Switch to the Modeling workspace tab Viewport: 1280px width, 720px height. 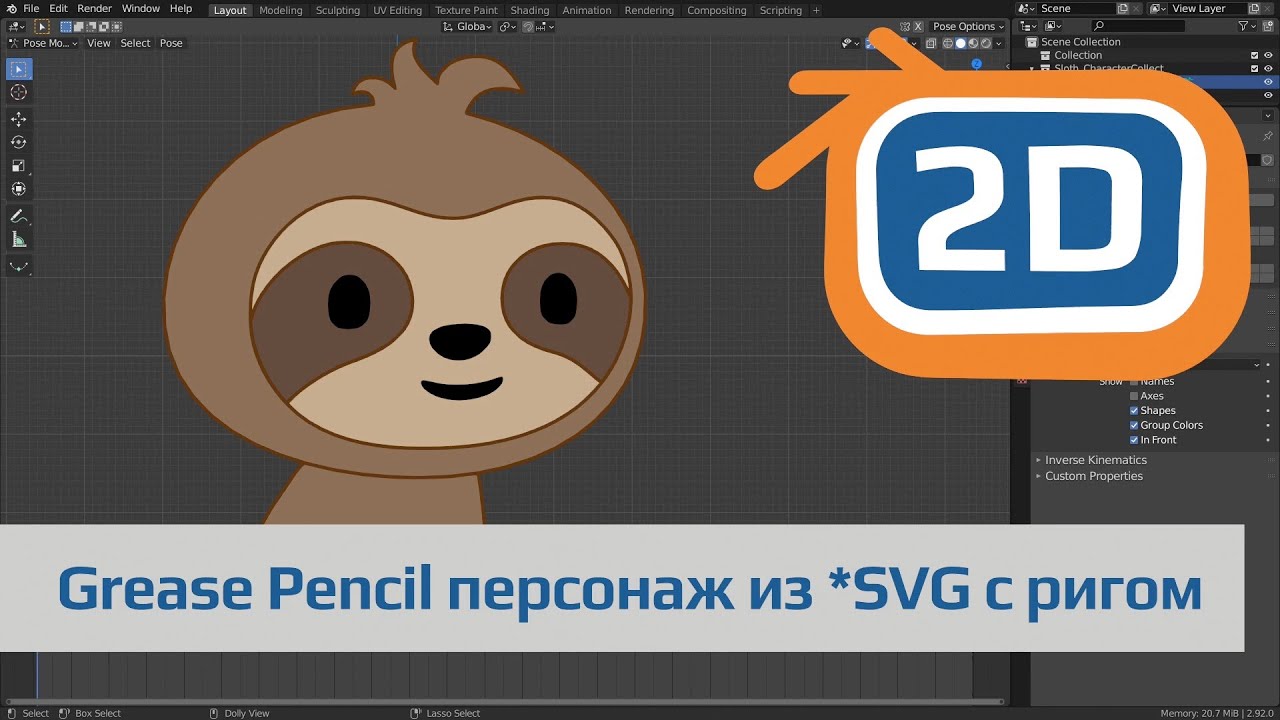click(281, 10)
